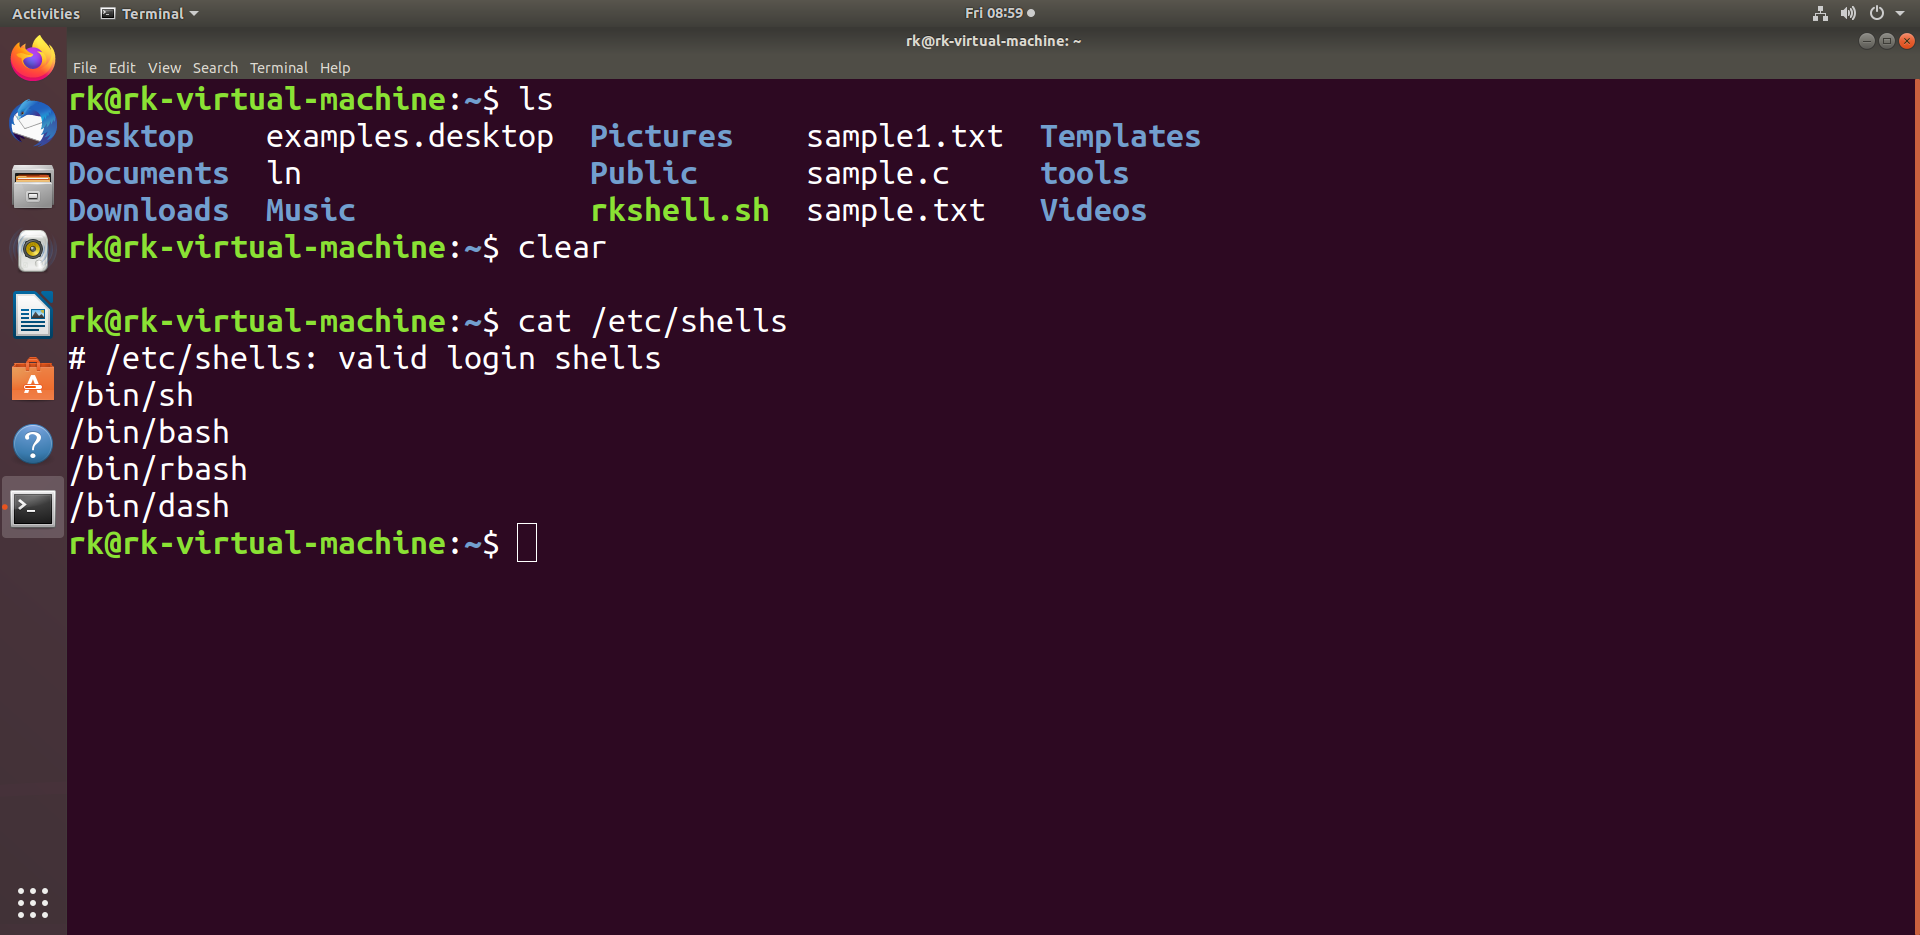
Task: Click Activities in the top bar
Action: (45, 13)
